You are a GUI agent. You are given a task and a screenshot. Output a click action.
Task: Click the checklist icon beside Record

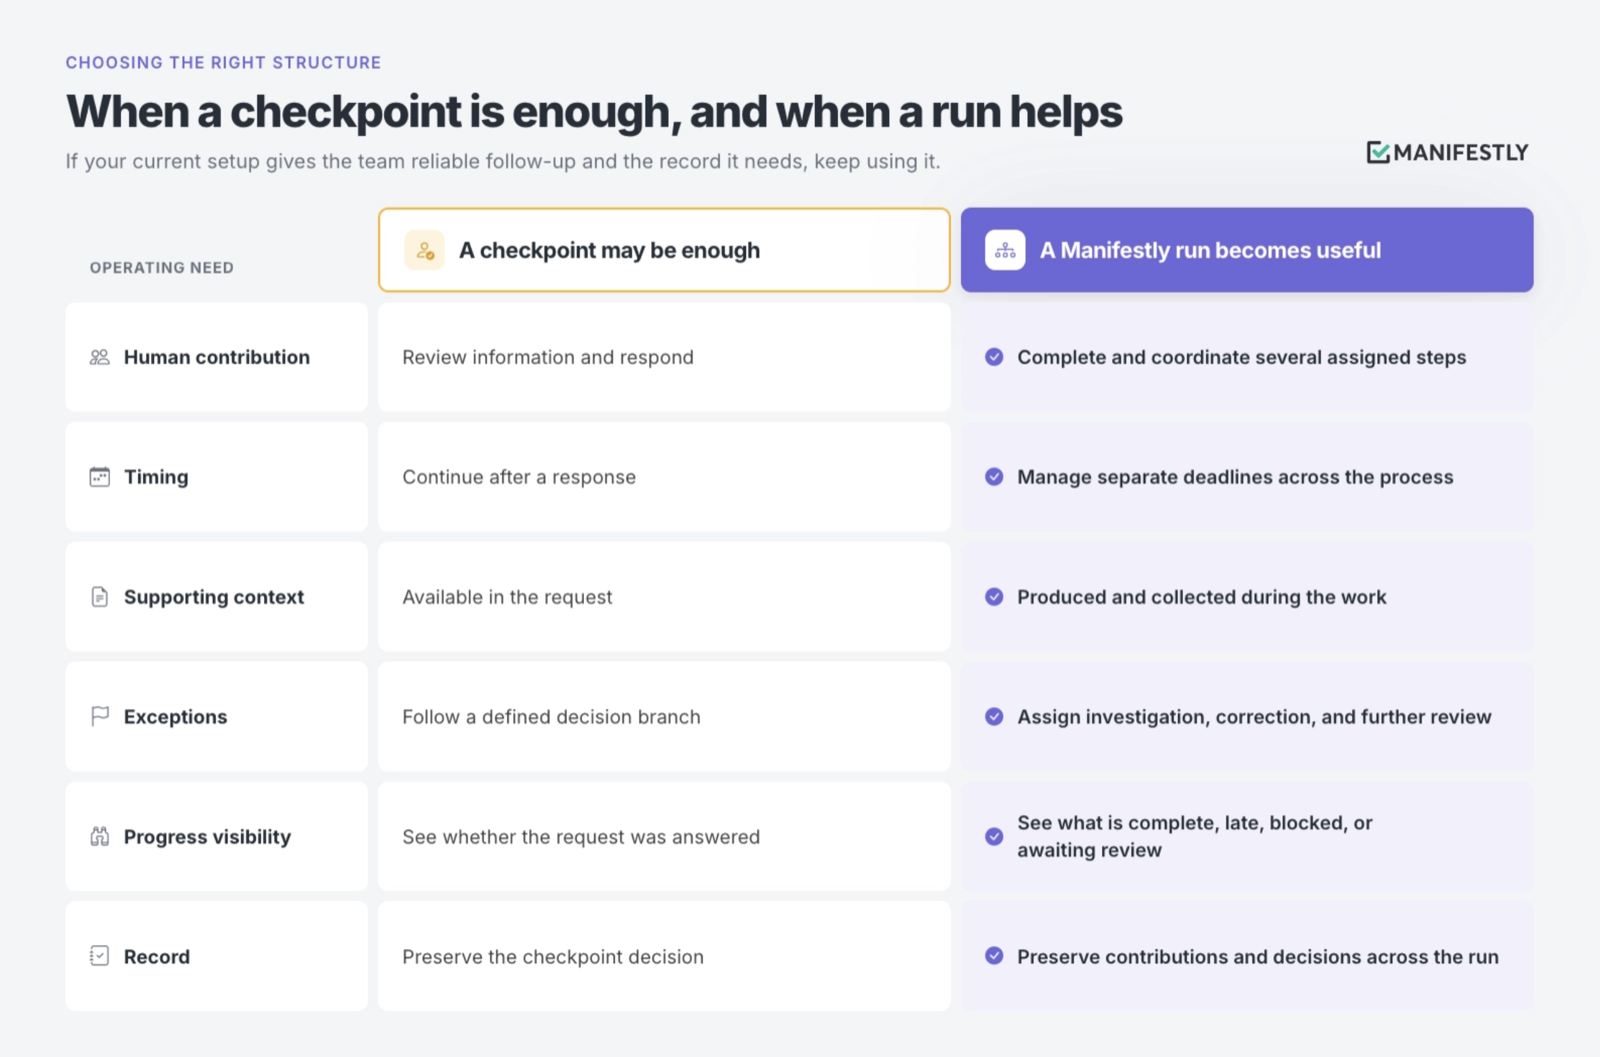coord(100,956)
